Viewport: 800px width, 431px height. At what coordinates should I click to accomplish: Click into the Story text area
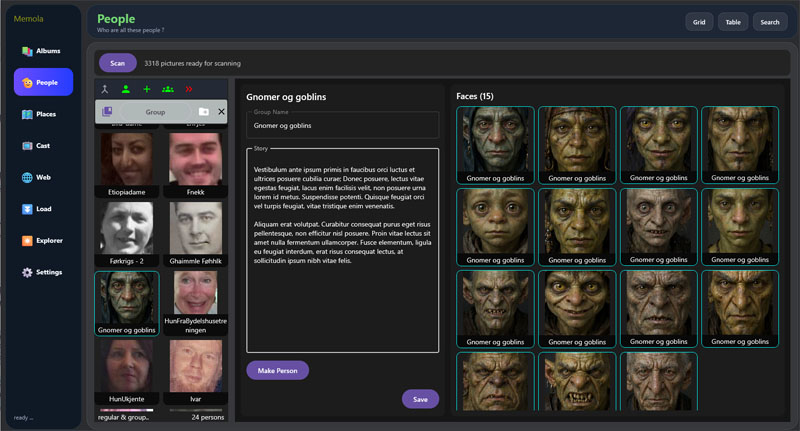[x=342, y=250]
